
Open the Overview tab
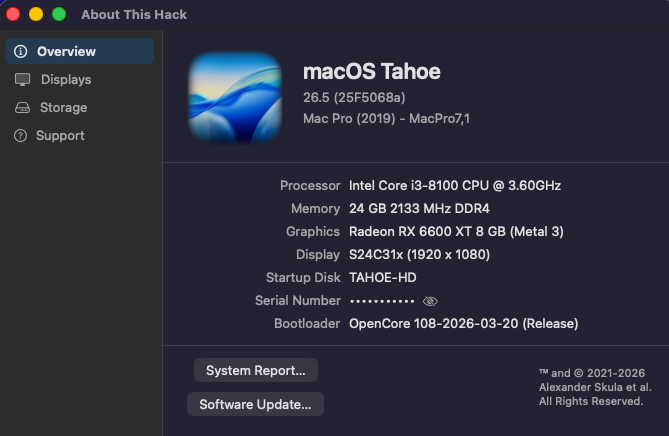point(66,51)
